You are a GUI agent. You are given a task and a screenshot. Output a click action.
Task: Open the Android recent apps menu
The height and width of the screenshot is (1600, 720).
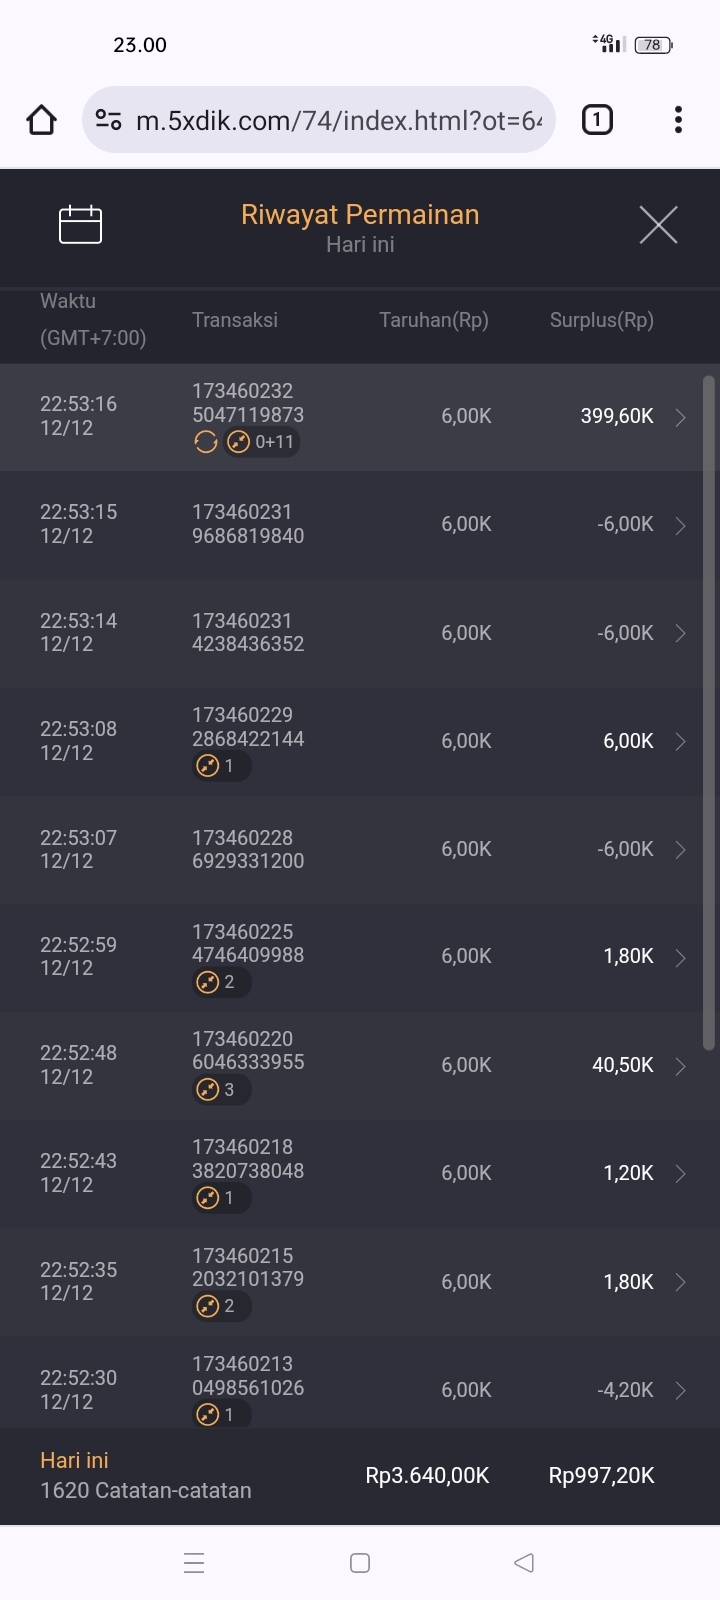(195, 1563)
